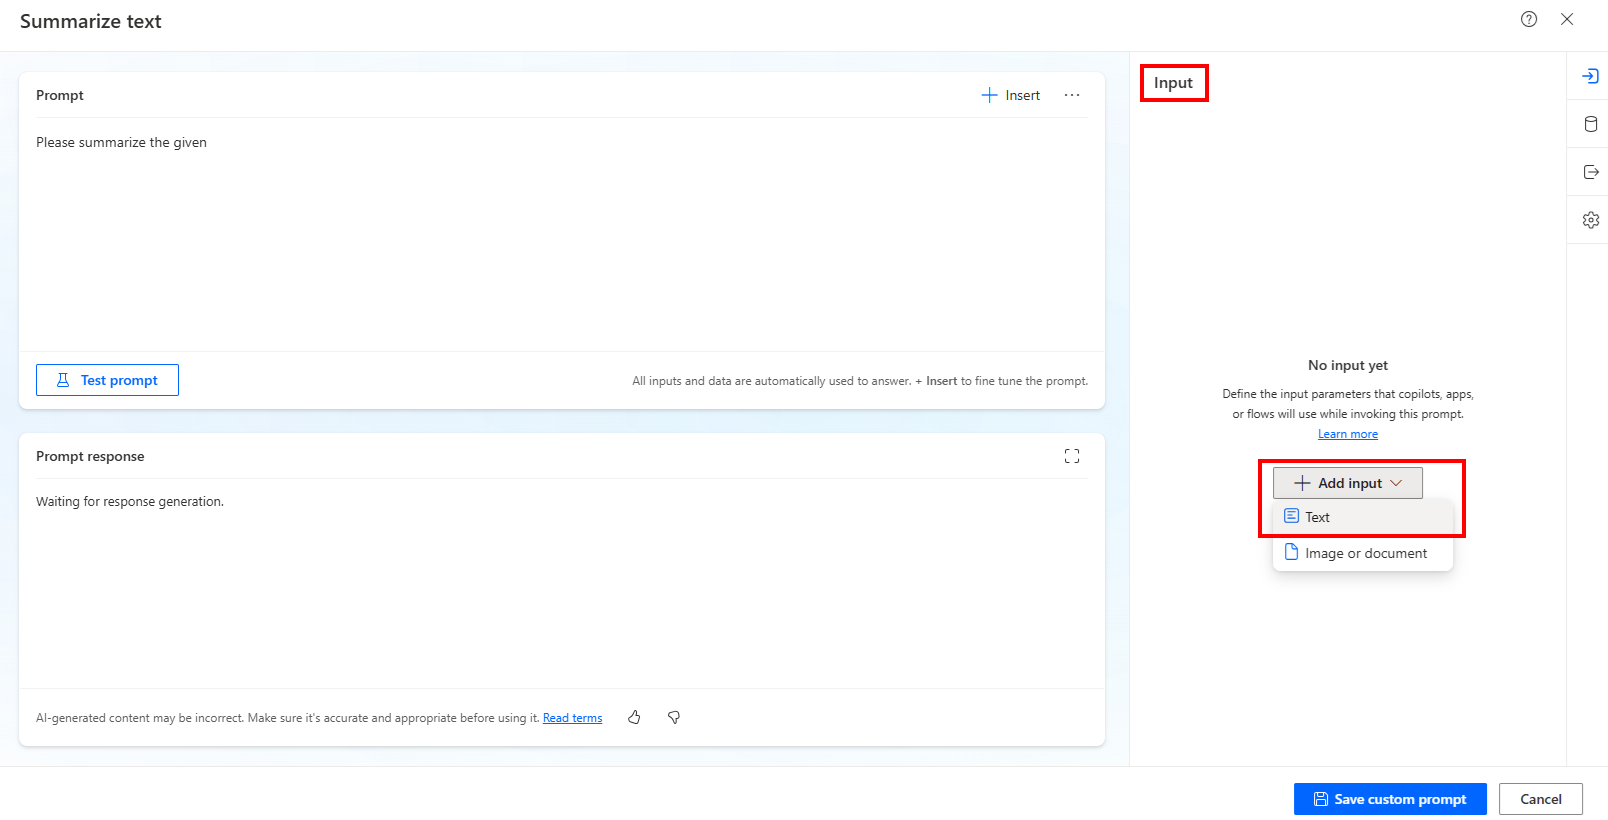The height and width of the screenshot is (820, 1608).
Task: Click Insert in the Prompt header
Action: pos(1011,95)
